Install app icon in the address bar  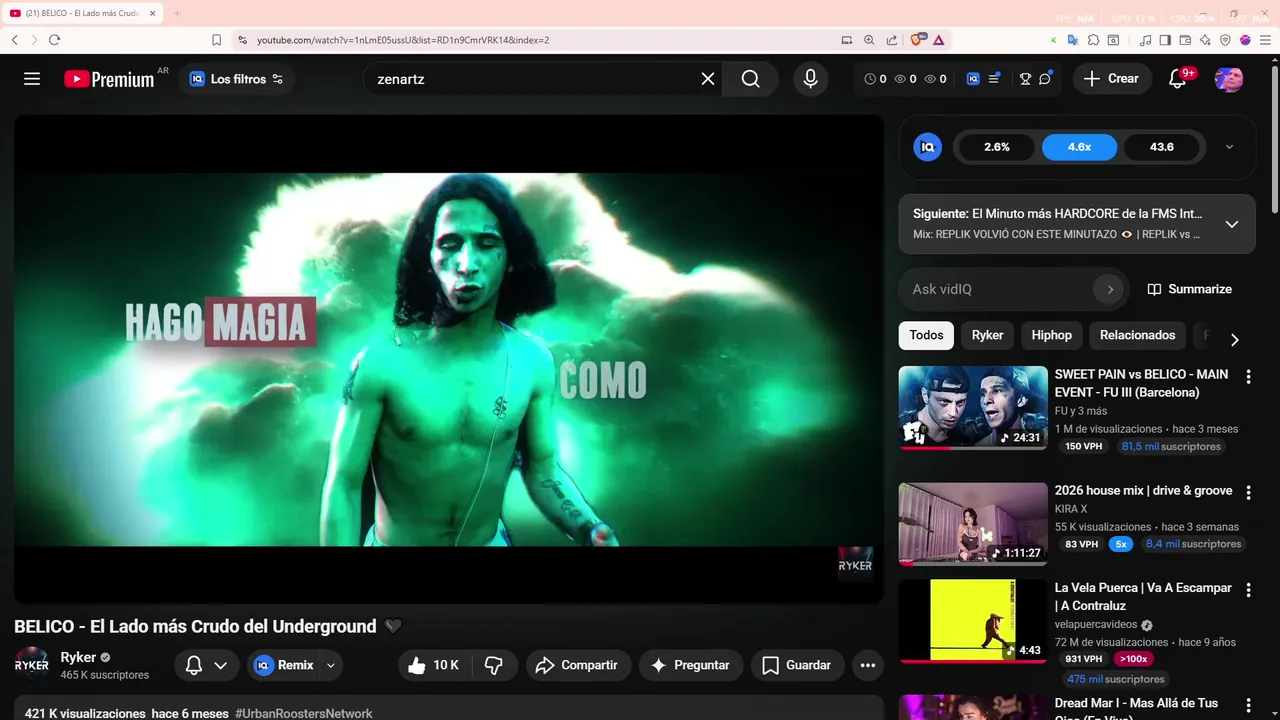coord(847,40)
